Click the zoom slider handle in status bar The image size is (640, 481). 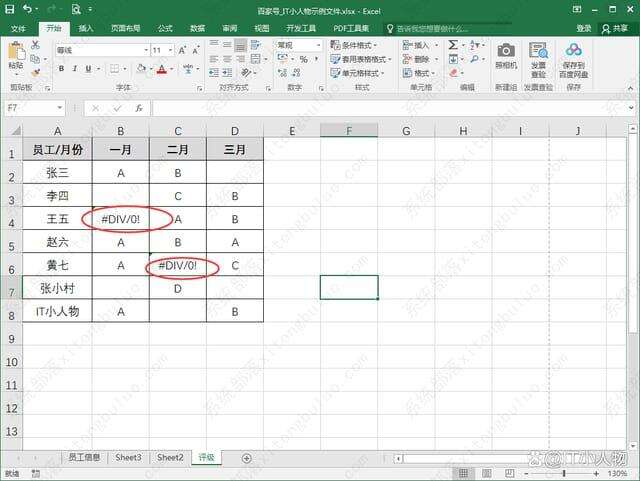coord(564,473)
